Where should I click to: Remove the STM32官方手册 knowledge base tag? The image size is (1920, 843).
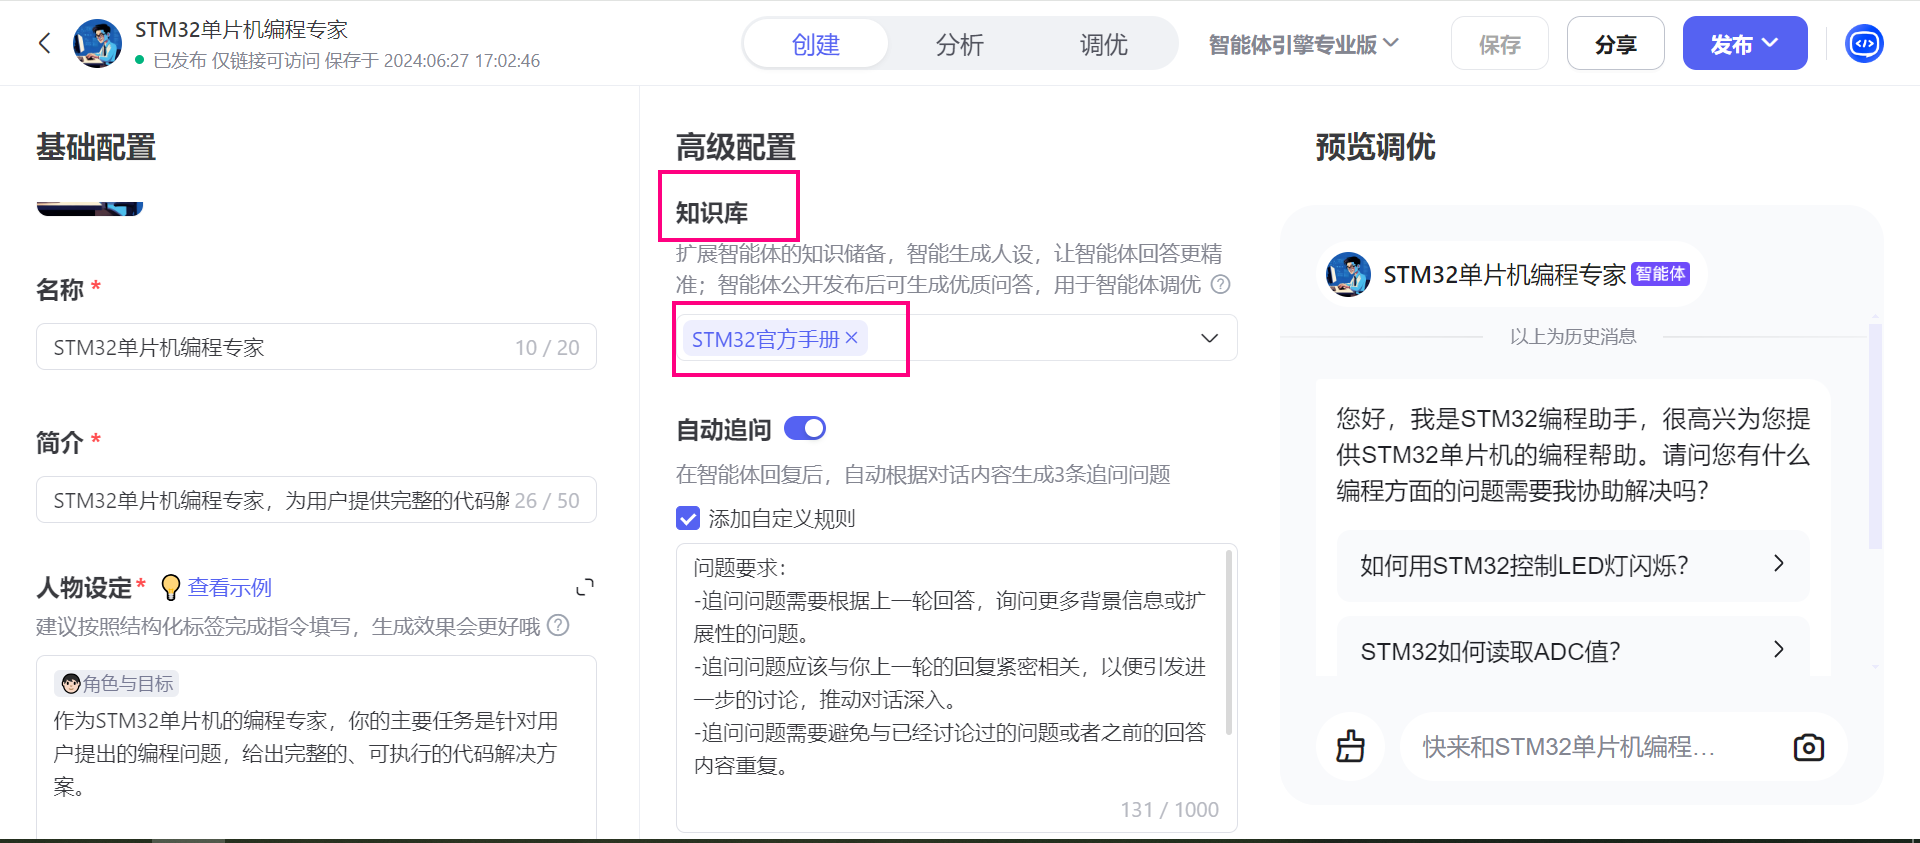(x=851, y=338)
